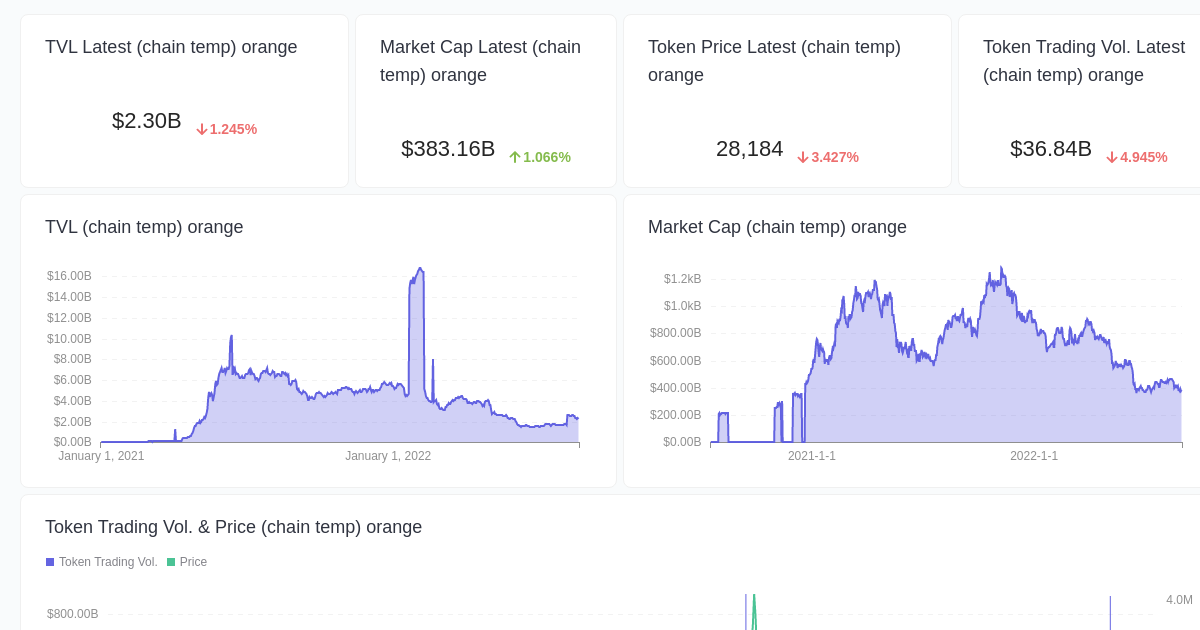Click the purple legend square for Token Trading Vol.

click(x=49, y=562)
